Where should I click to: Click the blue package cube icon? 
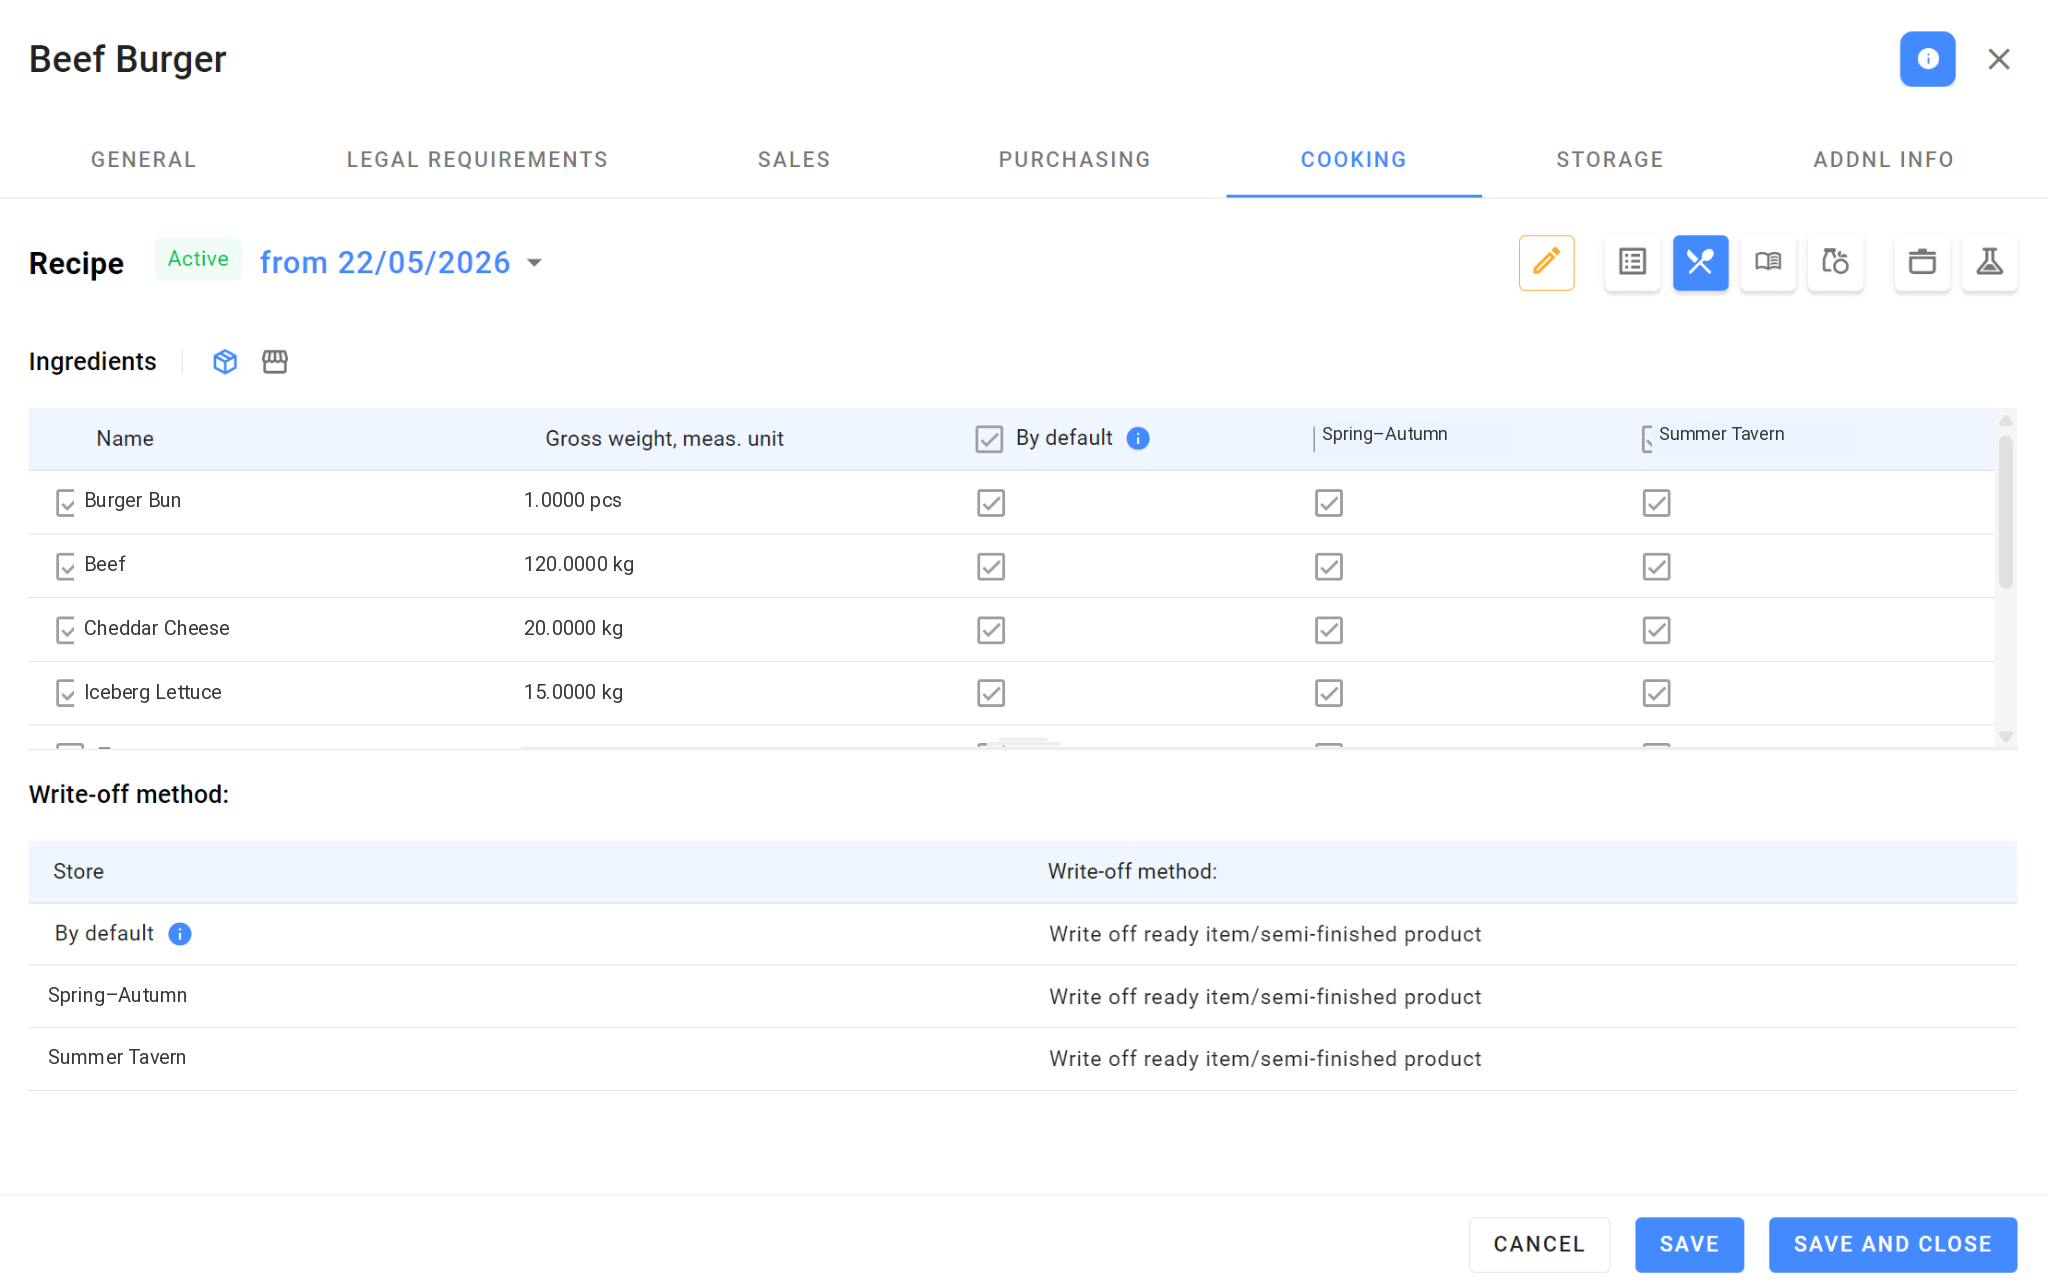225,362
